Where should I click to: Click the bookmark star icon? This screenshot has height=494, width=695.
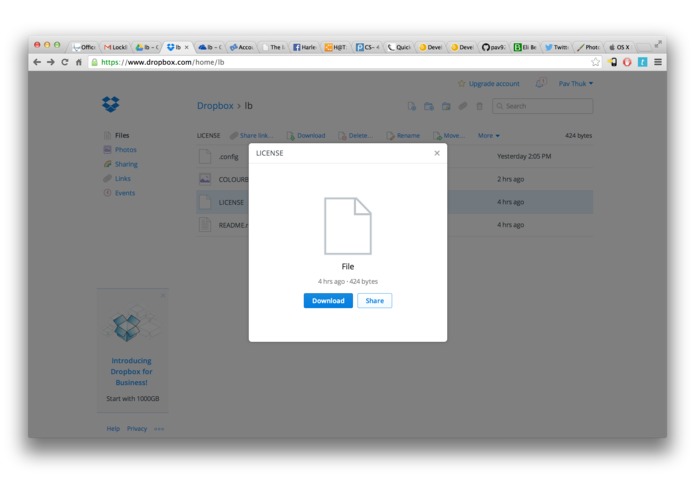pyautogui.click(x=595, y=62)
